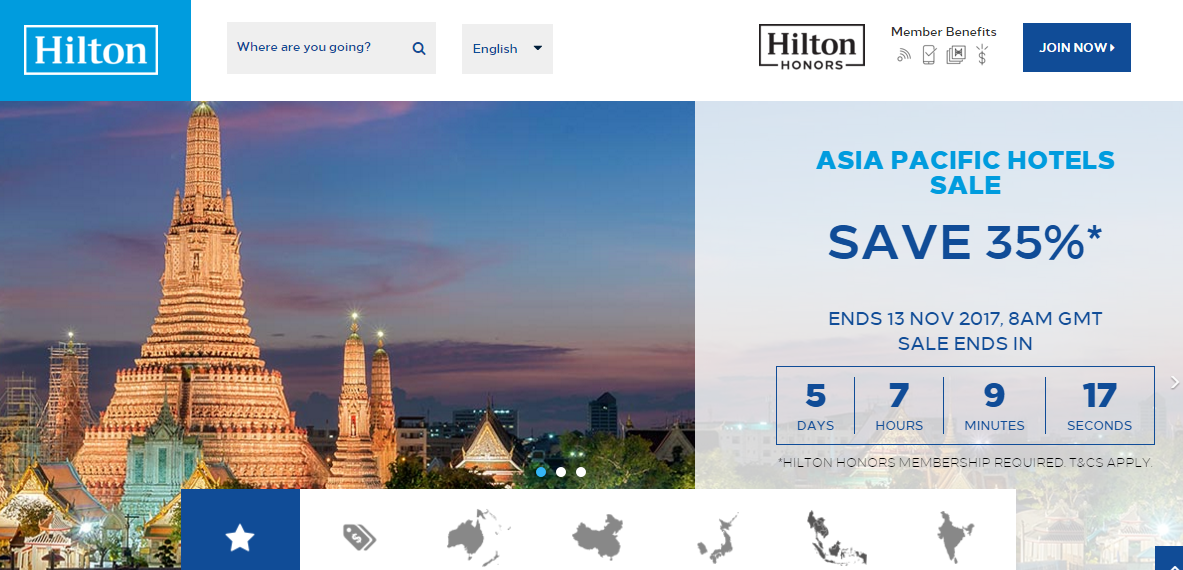
Task: Click the digital key benefit icon
Action: coord(956,54)
